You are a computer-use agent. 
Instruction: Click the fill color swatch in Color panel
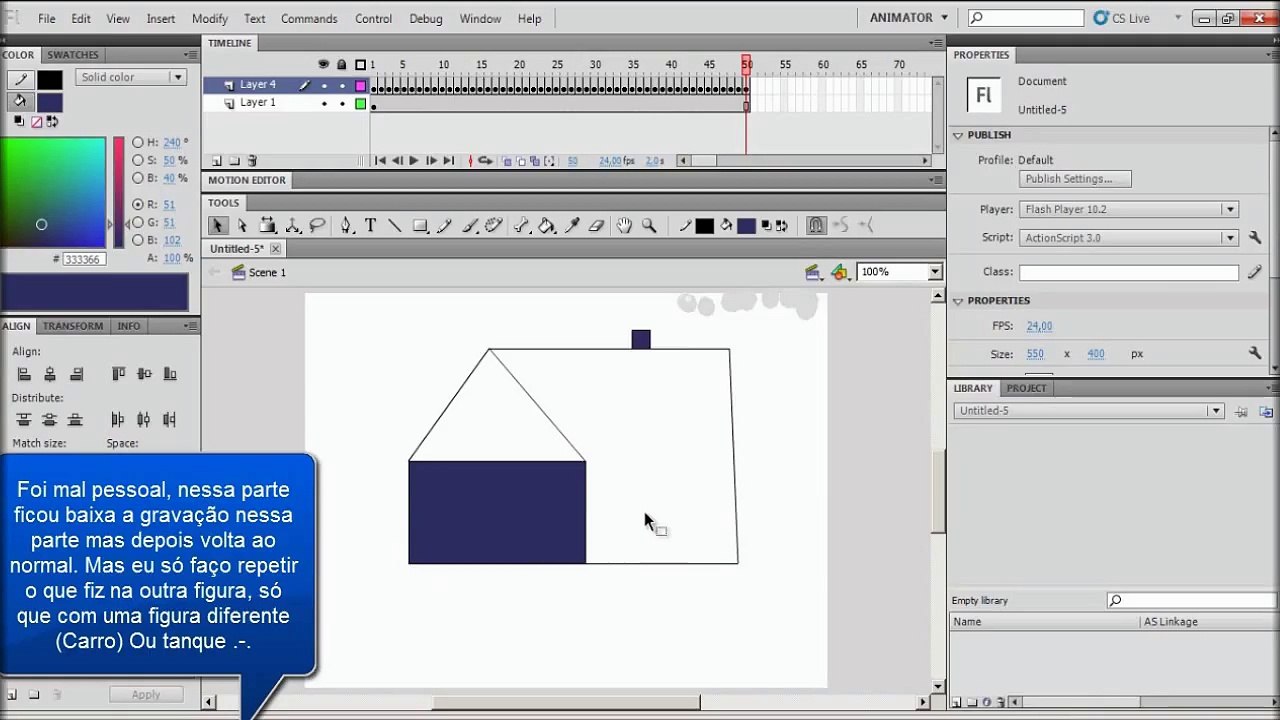coord(50,102)
